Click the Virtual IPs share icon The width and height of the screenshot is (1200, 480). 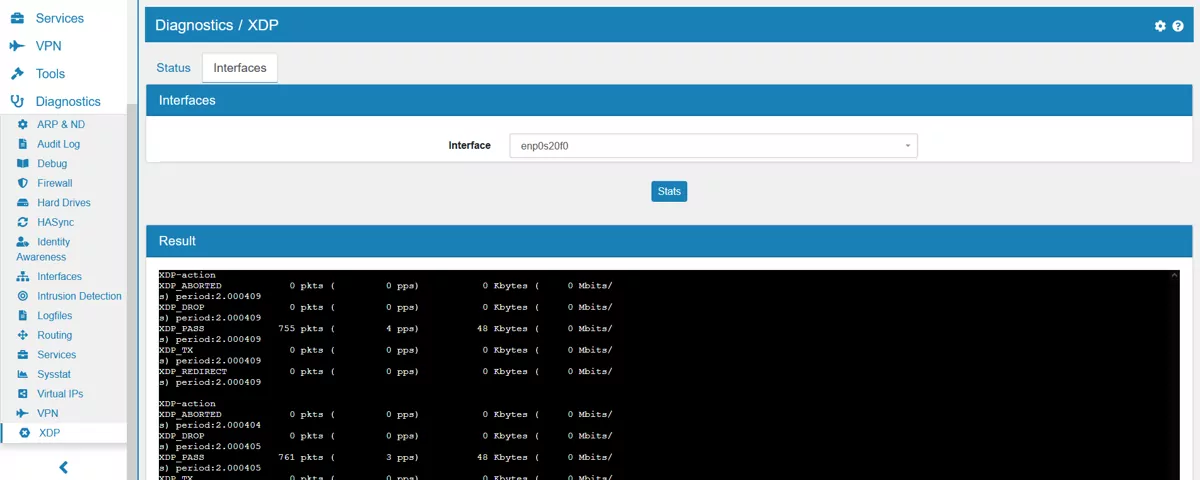point(23,394)
